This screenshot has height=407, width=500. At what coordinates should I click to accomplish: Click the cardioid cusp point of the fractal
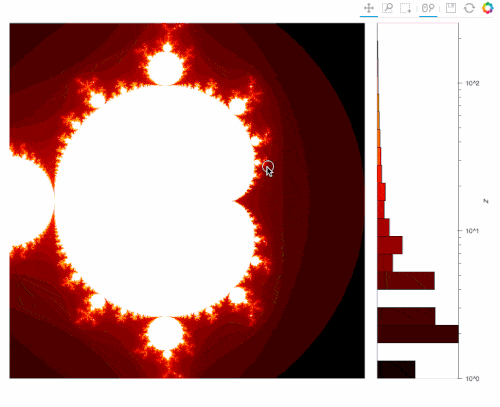coord(234,201)
